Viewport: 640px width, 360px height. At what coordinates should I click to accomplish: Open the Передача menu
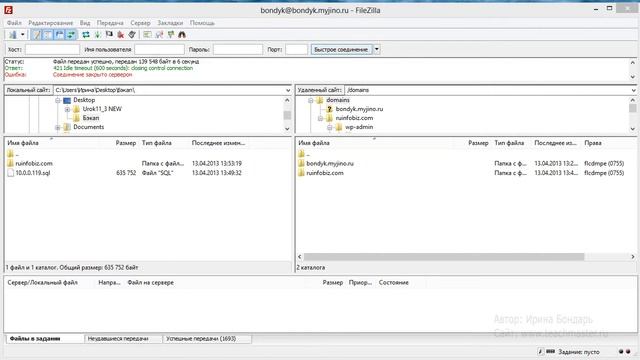(x=110, y=23)
